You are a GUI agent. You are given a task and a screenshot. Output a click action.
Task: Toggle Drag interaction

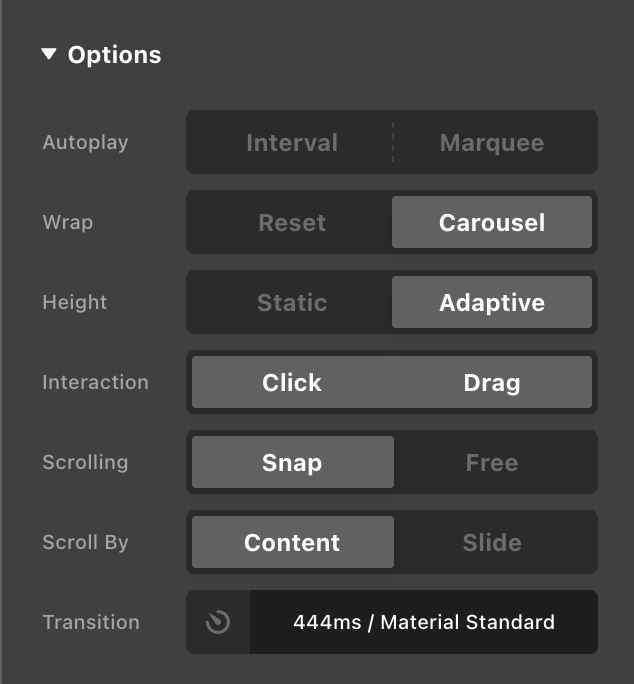(x=492, y=382)
